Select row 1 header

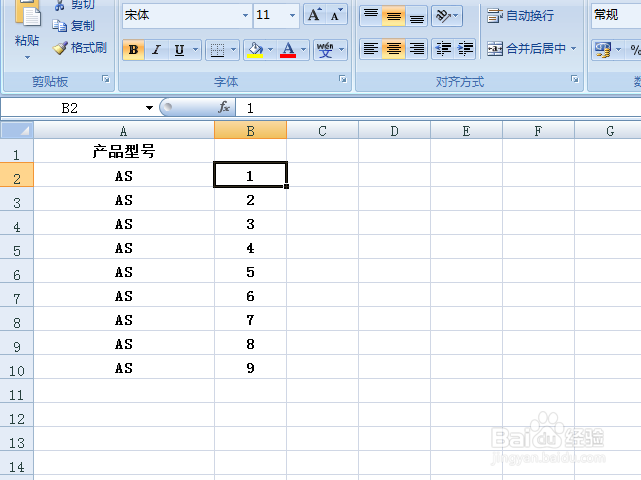[x=16, y=151]
